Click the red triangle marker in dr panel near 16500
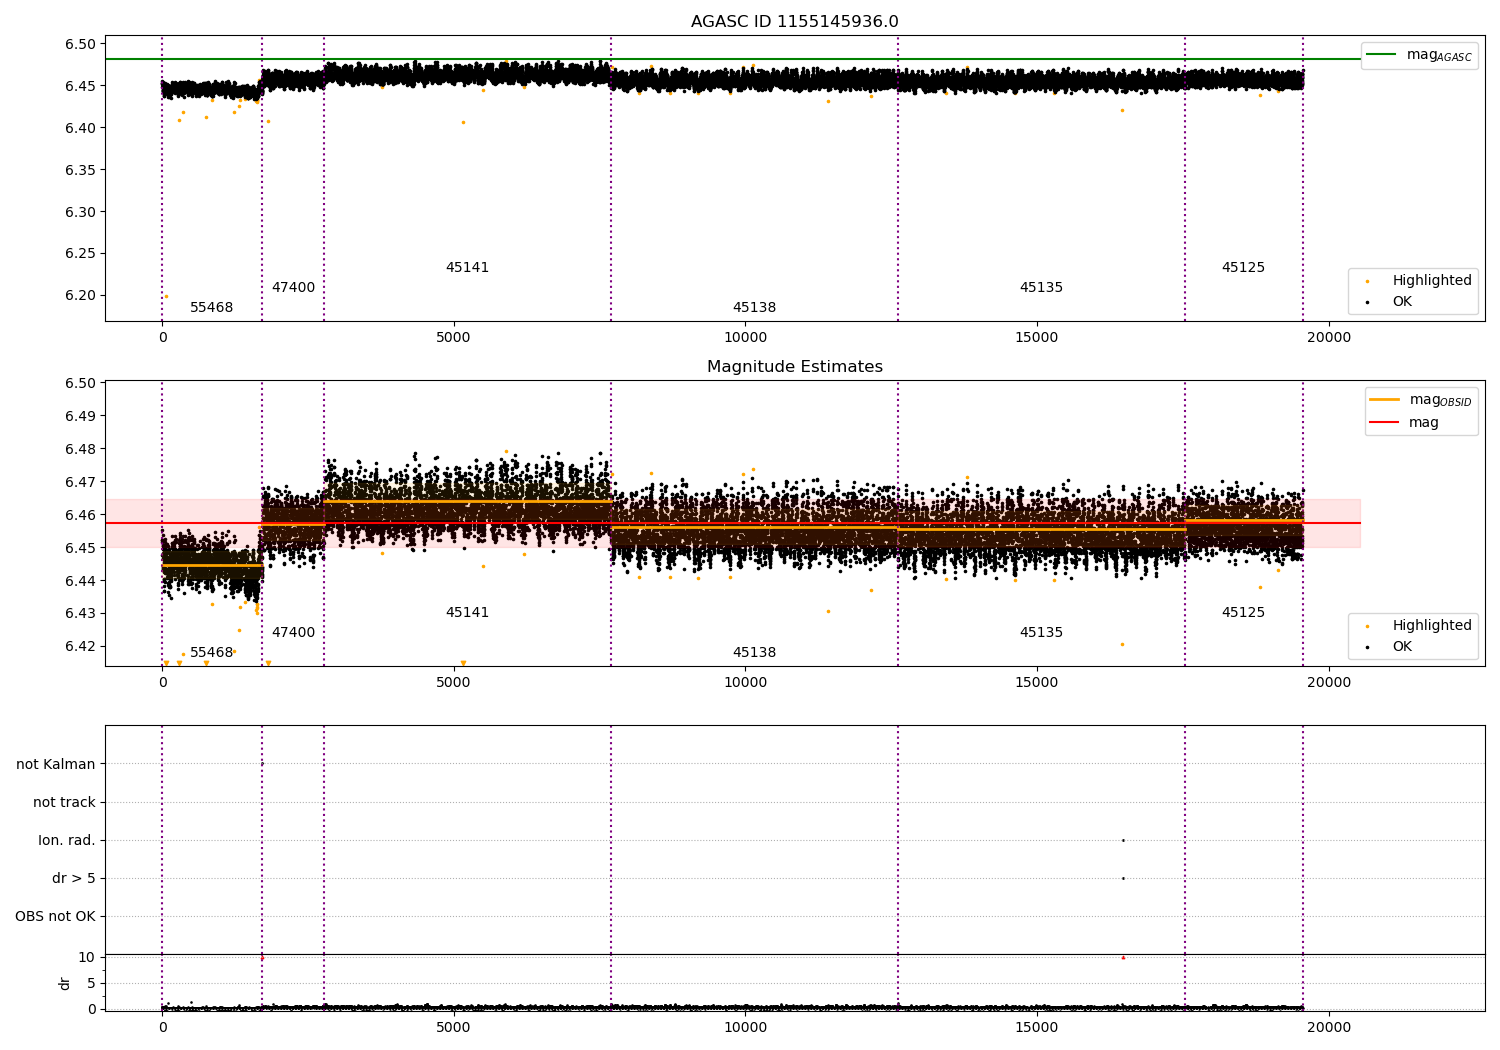The image size is (1500, 1050). click(1123, 957)
